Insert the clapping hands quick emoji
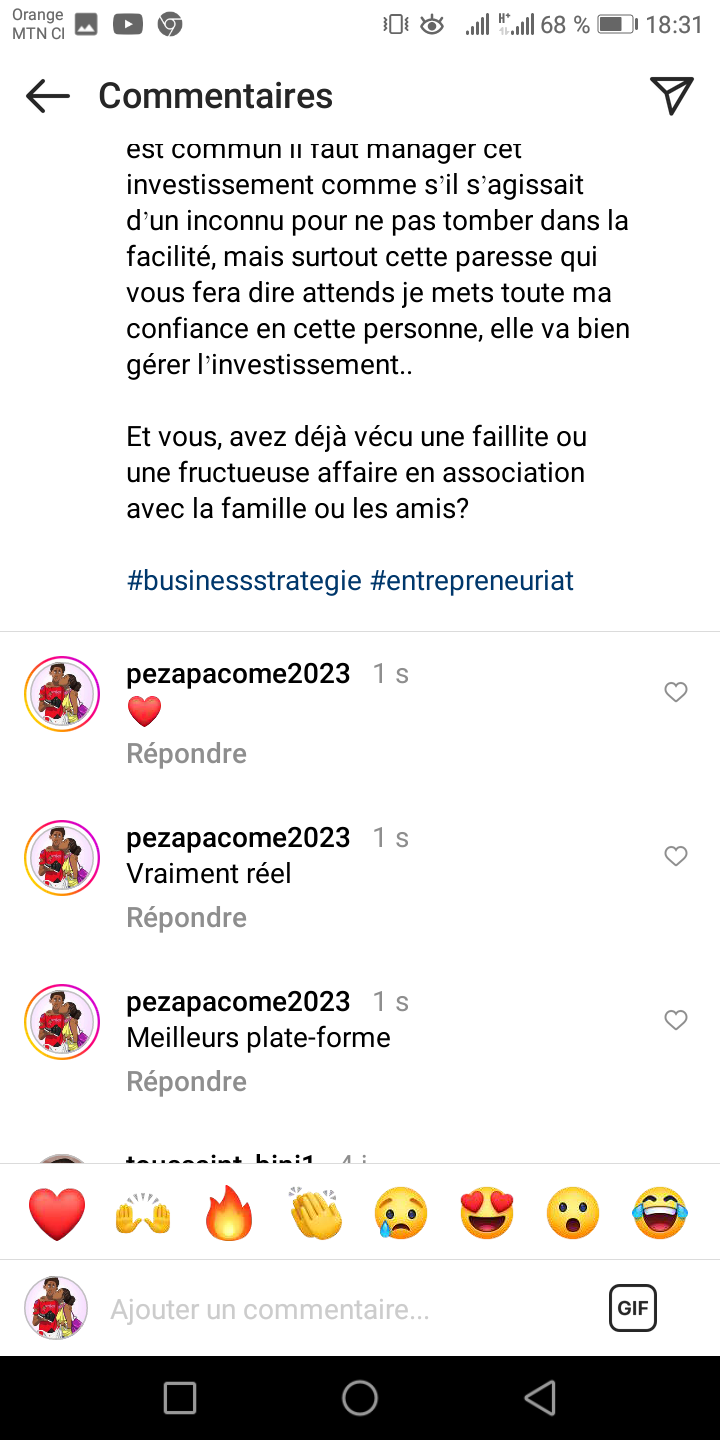720x1440 pixels. tap(315, 1214)
